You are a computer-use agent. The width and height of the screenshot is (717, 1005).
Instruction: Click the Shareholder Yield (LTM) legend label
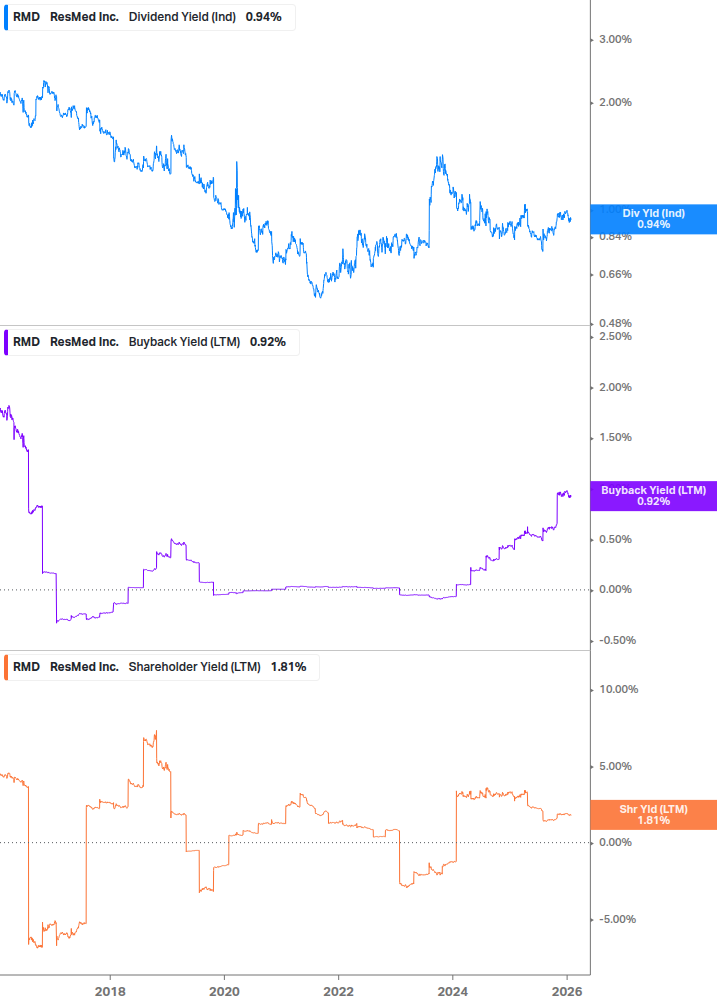[195, 667]
